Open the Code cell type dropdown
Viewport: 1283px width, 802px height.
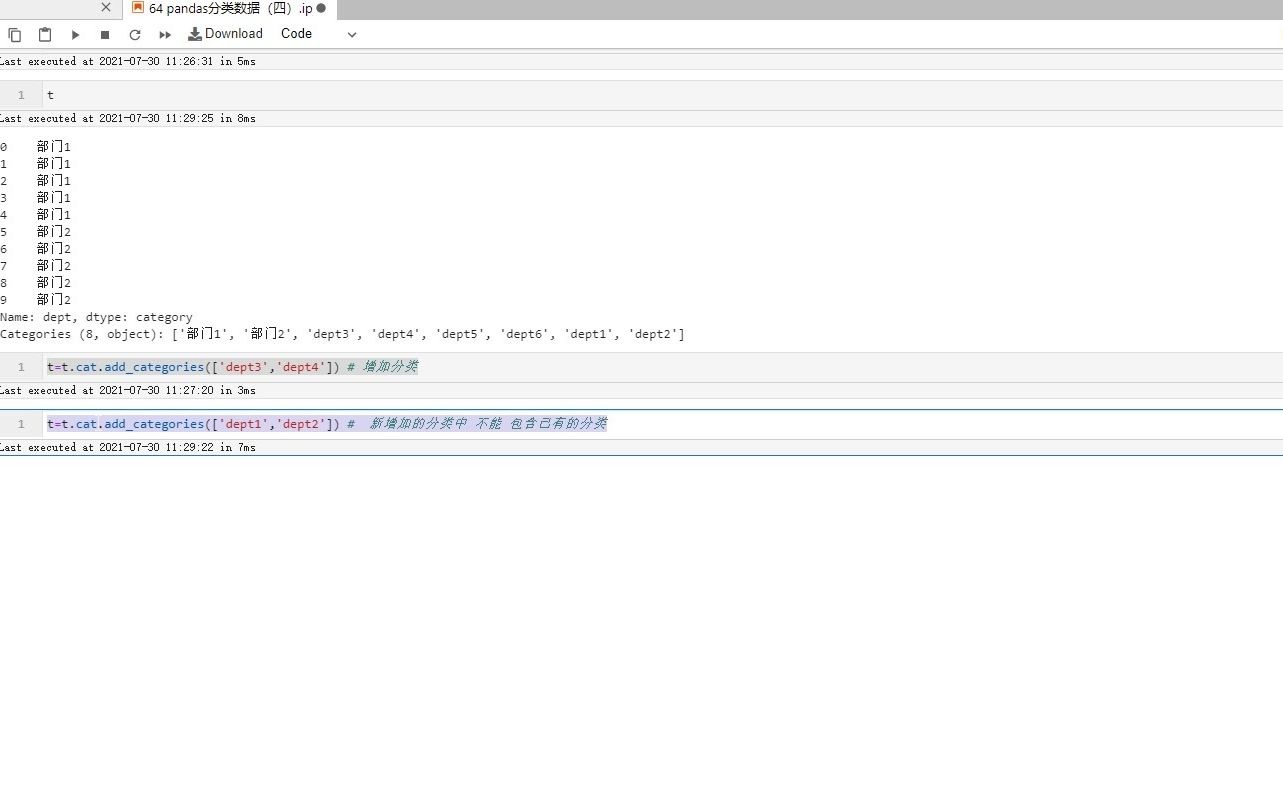[318, 34]
